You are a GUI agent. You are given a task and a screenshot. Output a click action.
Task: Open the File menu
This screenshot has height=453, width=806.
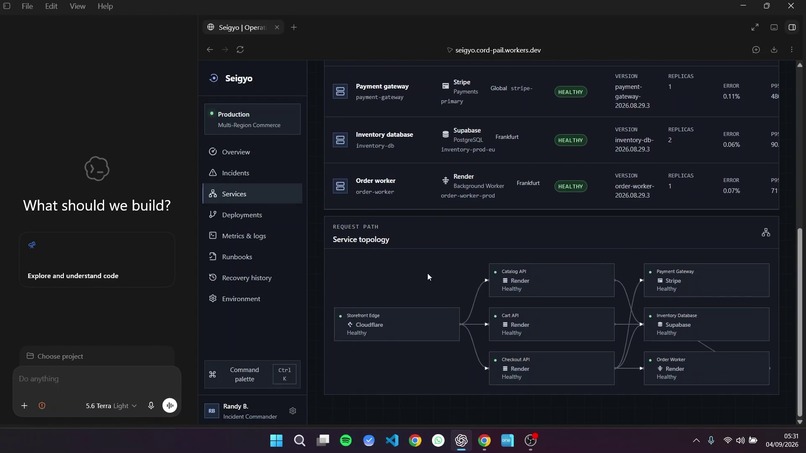(27, 6)
